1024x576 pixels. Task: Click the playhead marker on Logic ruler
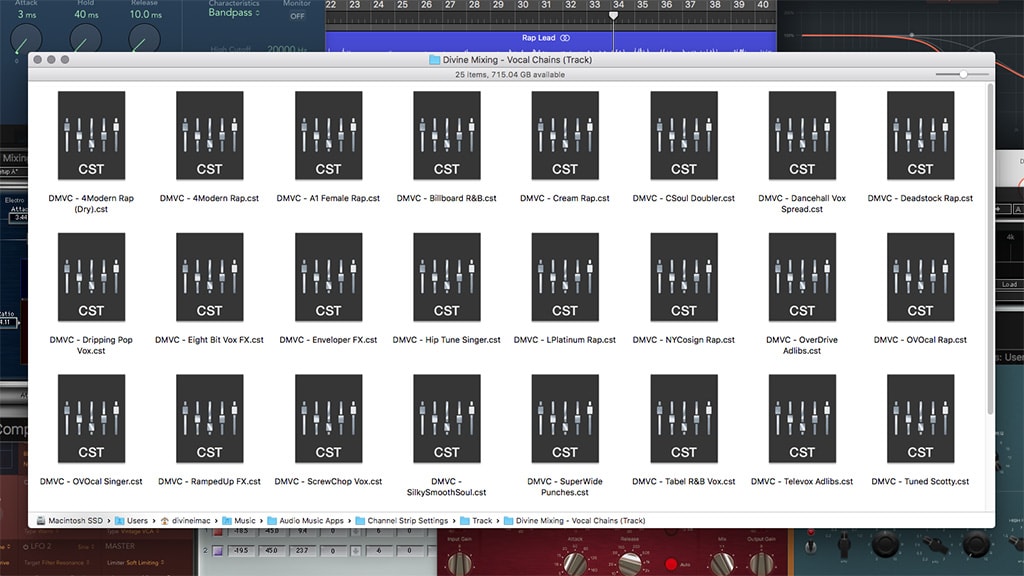tap(613, 15)
